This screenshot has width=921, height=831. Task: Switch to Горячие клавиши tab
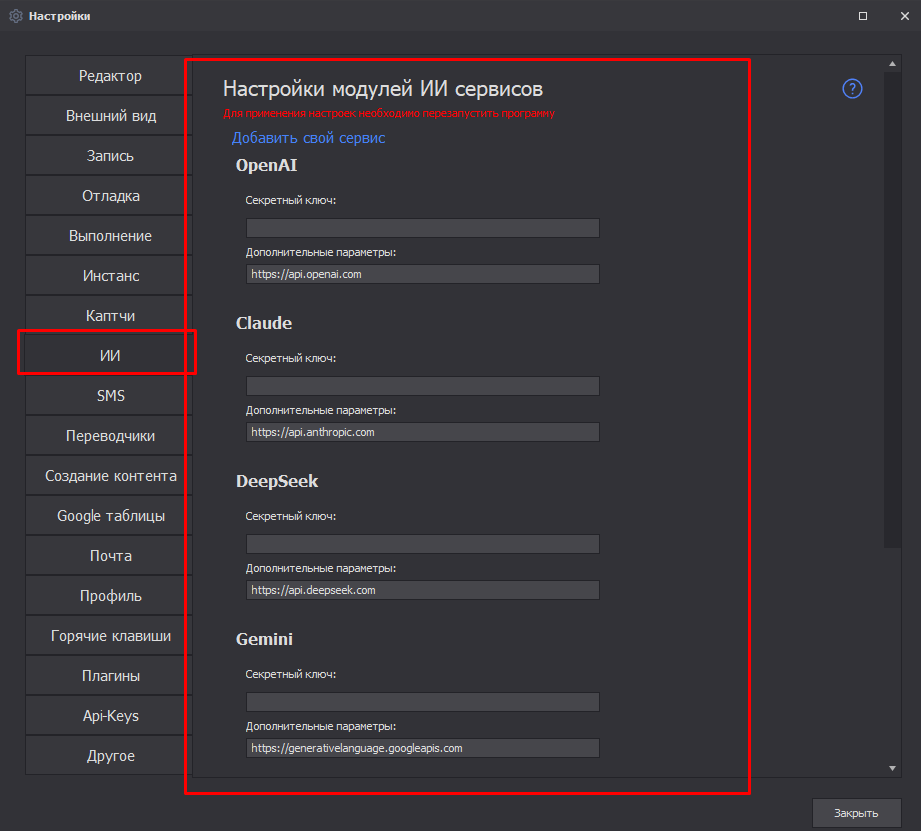pyautogui.click(x=109, y=635)
